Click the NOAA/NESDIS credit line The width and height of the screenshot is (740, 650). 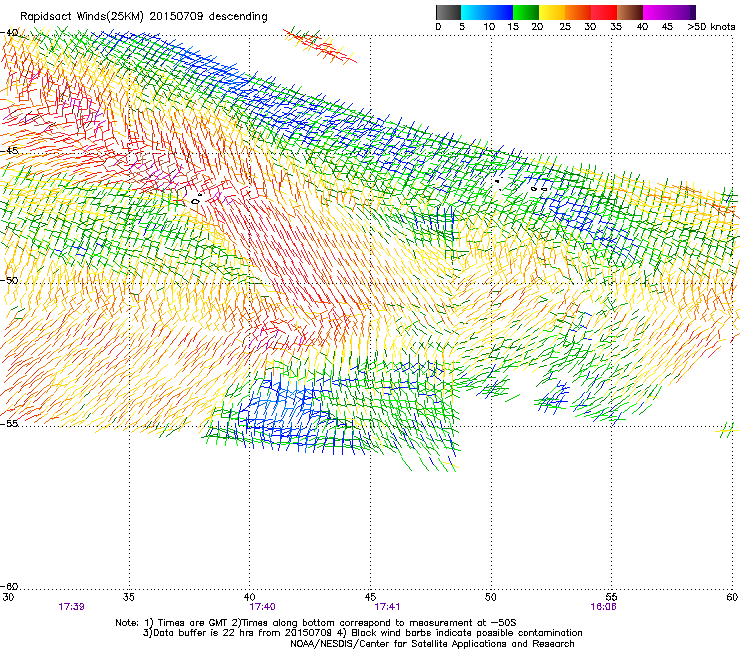click(432, 644)
